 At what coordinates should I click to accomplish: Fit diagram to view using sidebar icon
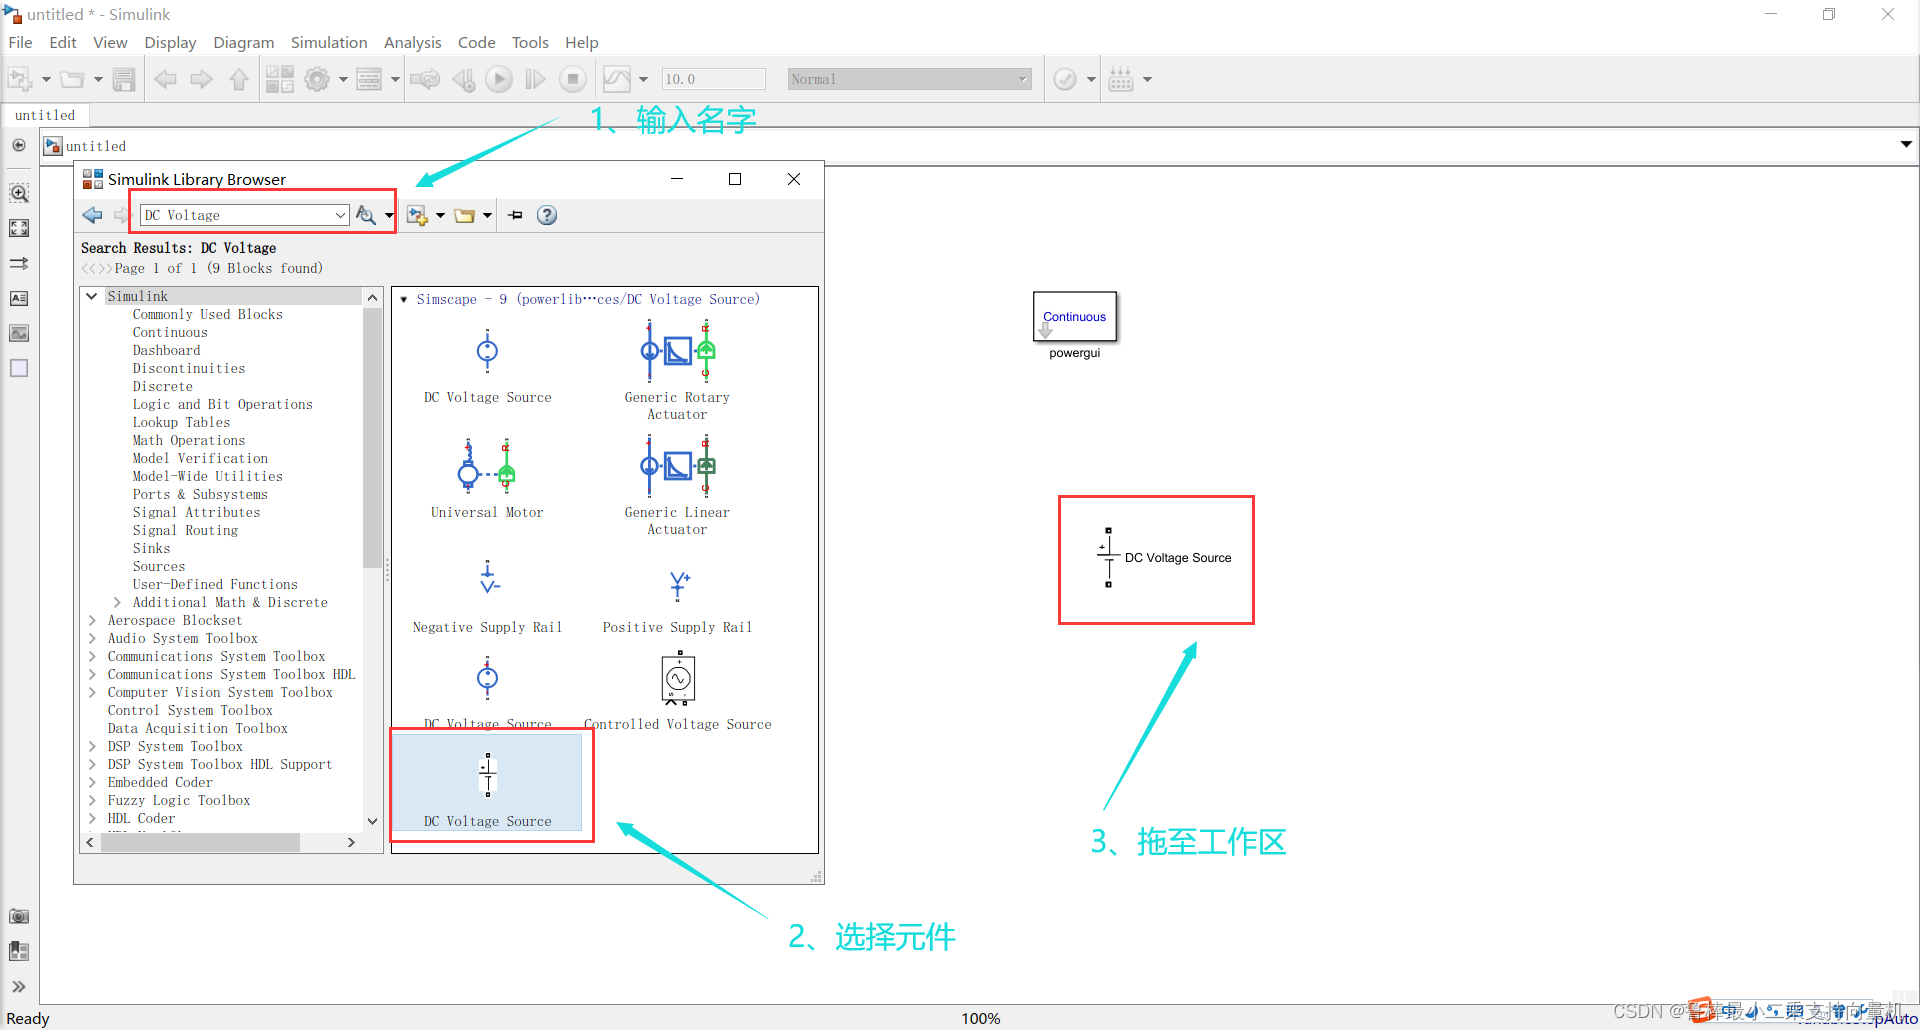(19, 228)
